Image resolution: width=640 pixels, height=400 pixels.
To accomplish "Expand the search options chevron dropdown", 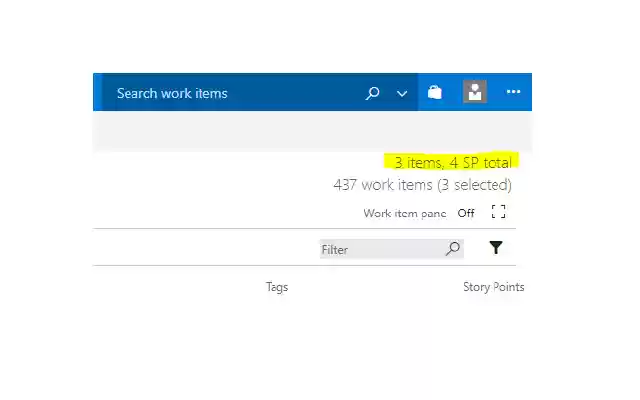I will pyautogui.click(x=402, y=94).
